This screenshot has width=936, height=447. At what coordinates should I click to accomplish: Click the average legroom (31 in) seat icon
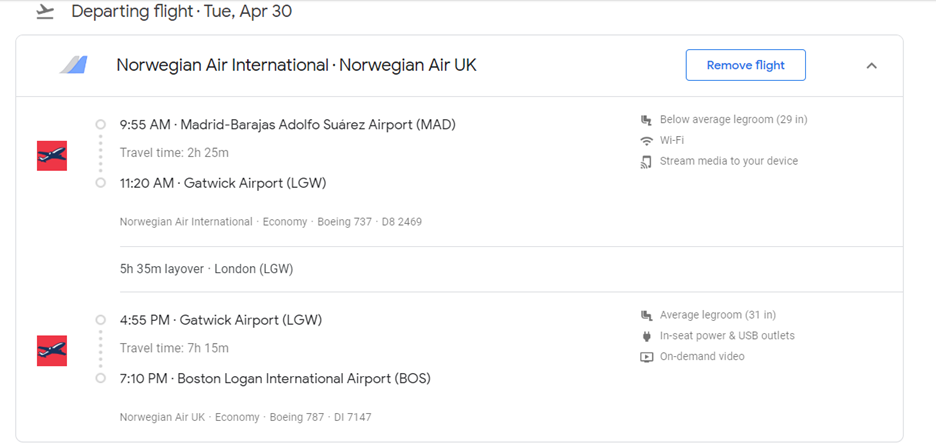tap(646, 316)
